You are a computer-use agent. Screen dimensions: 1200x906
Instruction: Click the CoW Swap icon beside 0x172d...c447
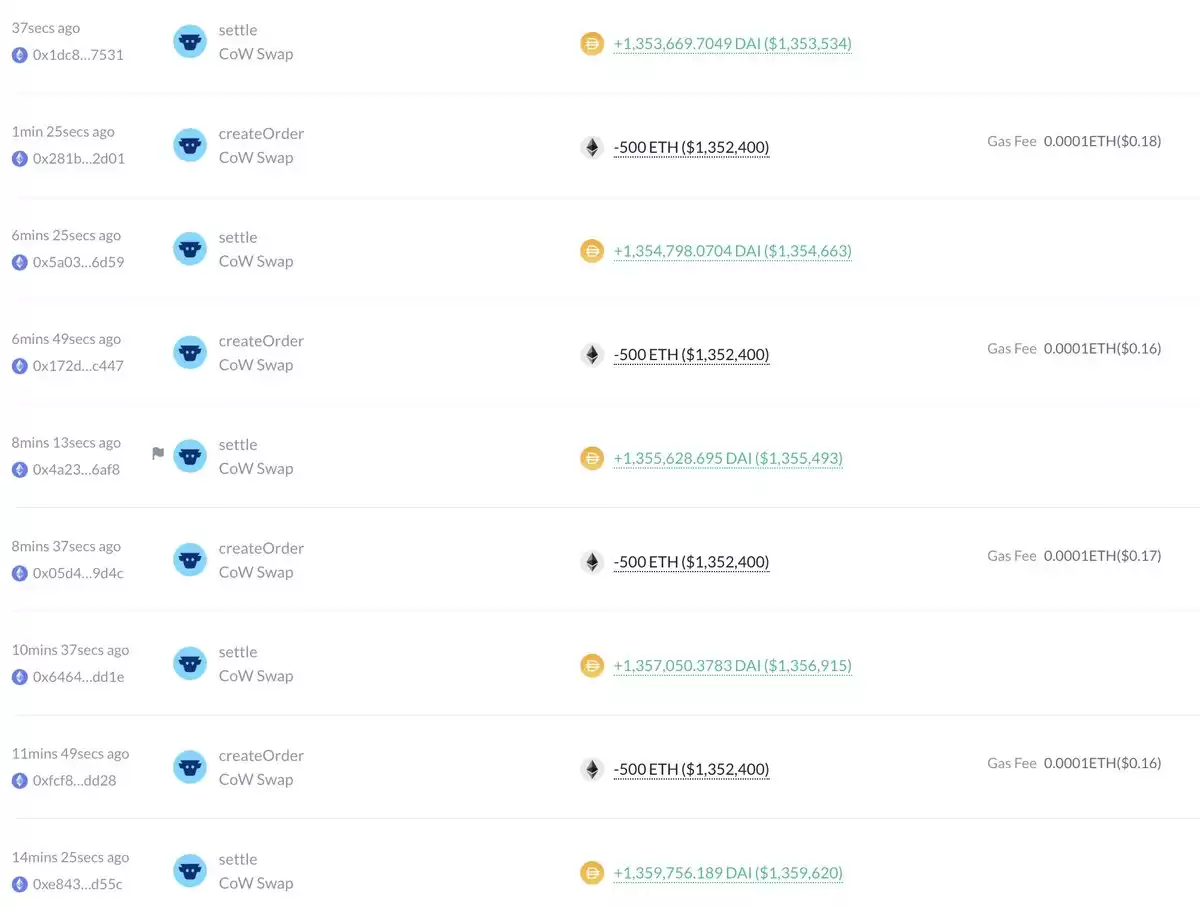[190, 352]
